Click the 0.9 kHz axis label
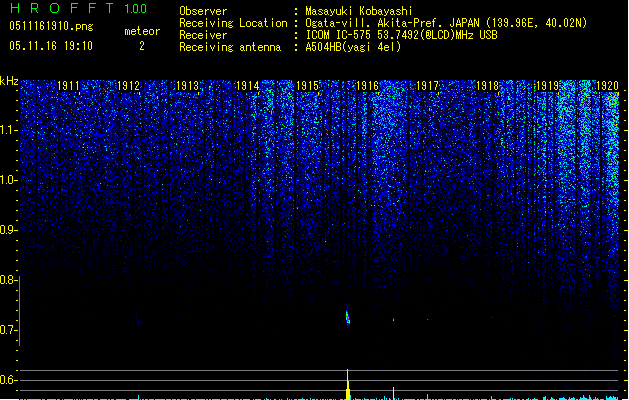629x400 pixels. pyautogui.click(x=8, y=230)
